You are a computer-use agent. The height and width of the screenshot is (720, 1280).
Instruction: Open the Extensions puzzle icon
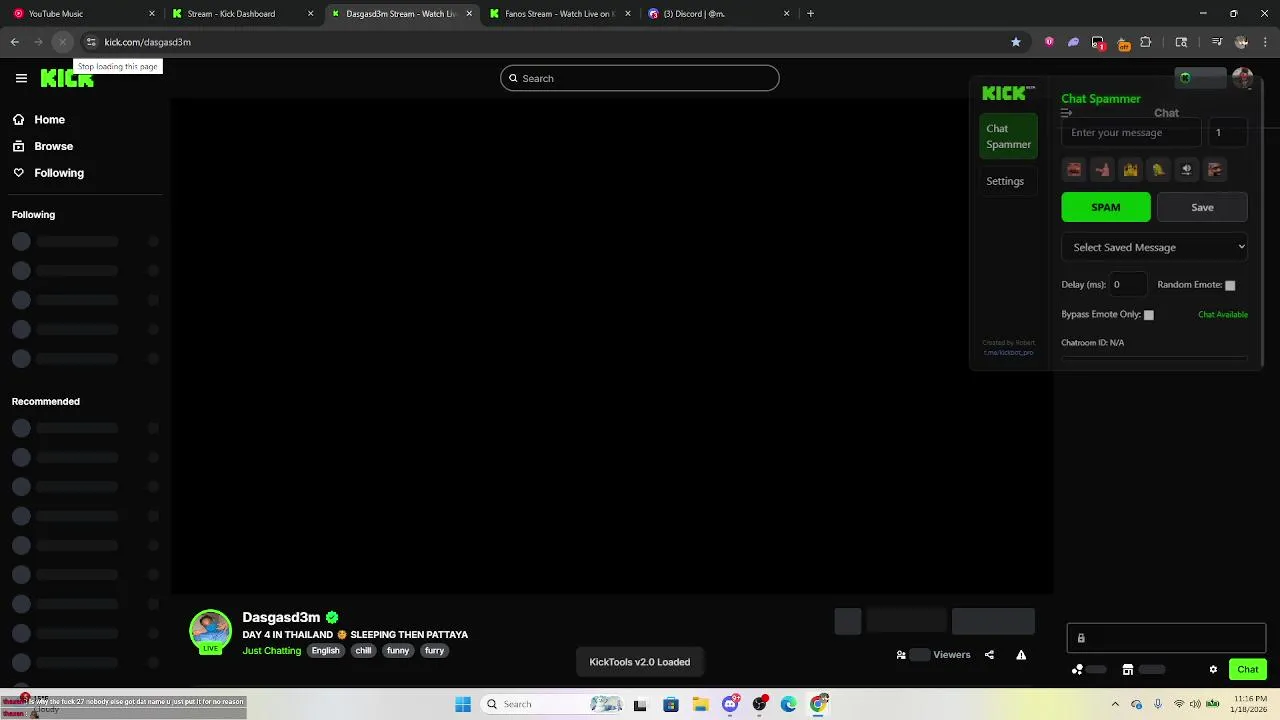pyautogui.click(x=1146, y=42)
